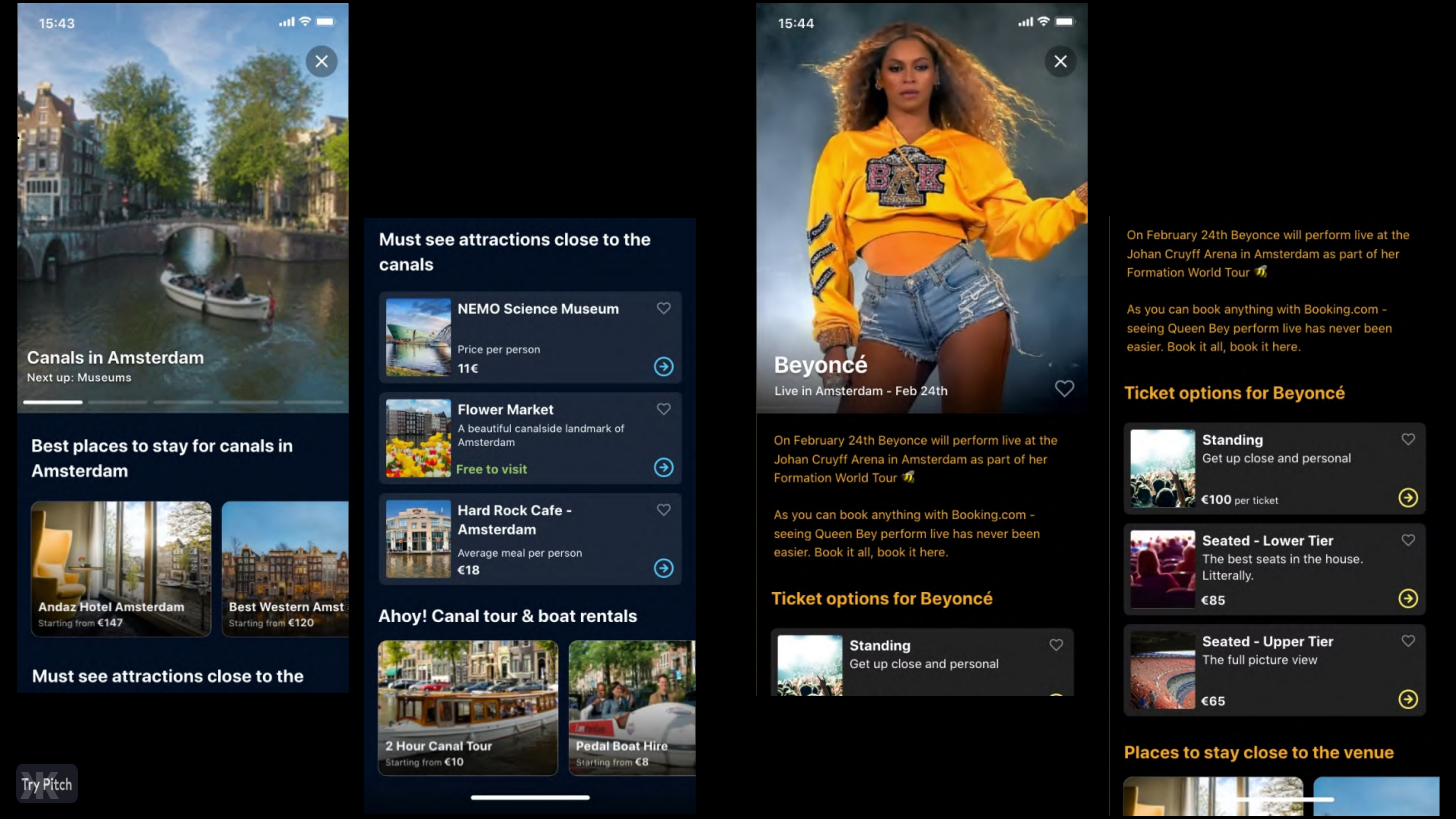1456x840 pixels.
Task: Click the Standing crowd thumbnail, €100 ticket
Action: [x=1163, y=469]
